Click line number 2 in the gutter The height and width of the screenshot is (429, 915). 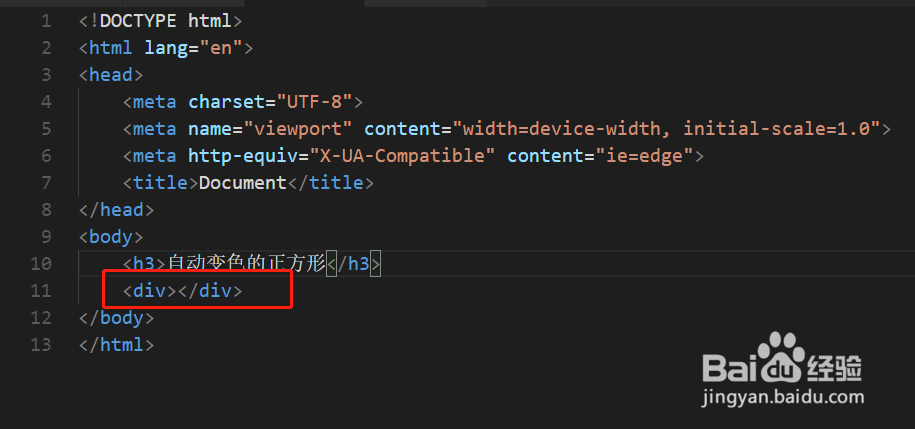point(46,48)
